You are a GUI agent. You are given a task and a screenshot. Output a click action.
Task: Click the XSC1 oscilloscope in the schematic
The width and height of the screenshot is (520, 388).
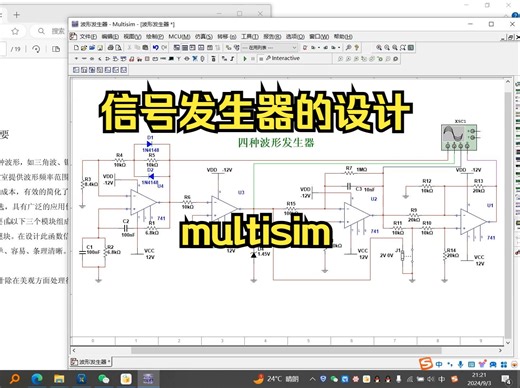point(459,137)
